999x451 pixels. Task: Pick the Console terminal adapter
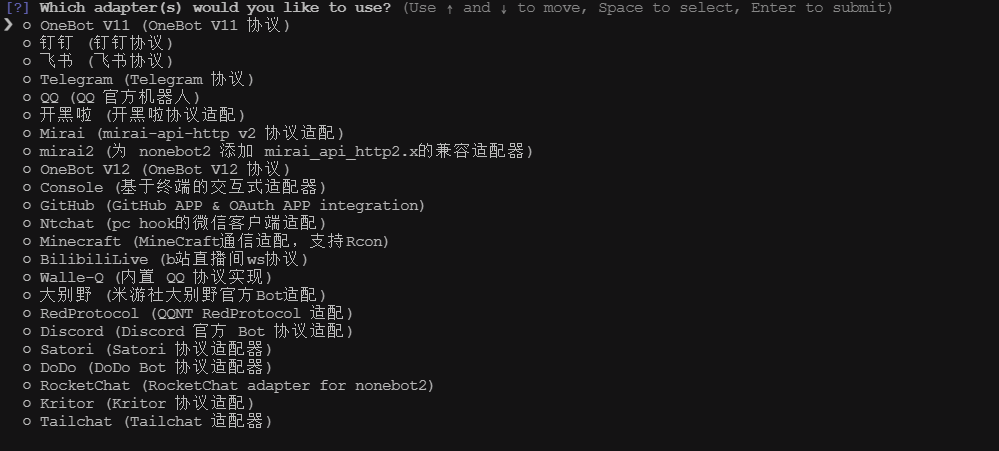(x=174, y=187)
